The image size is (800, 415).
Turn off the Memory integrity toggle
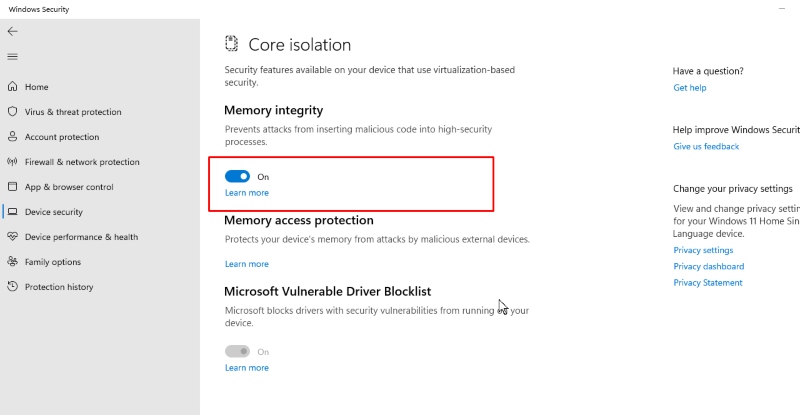(237, 176)
